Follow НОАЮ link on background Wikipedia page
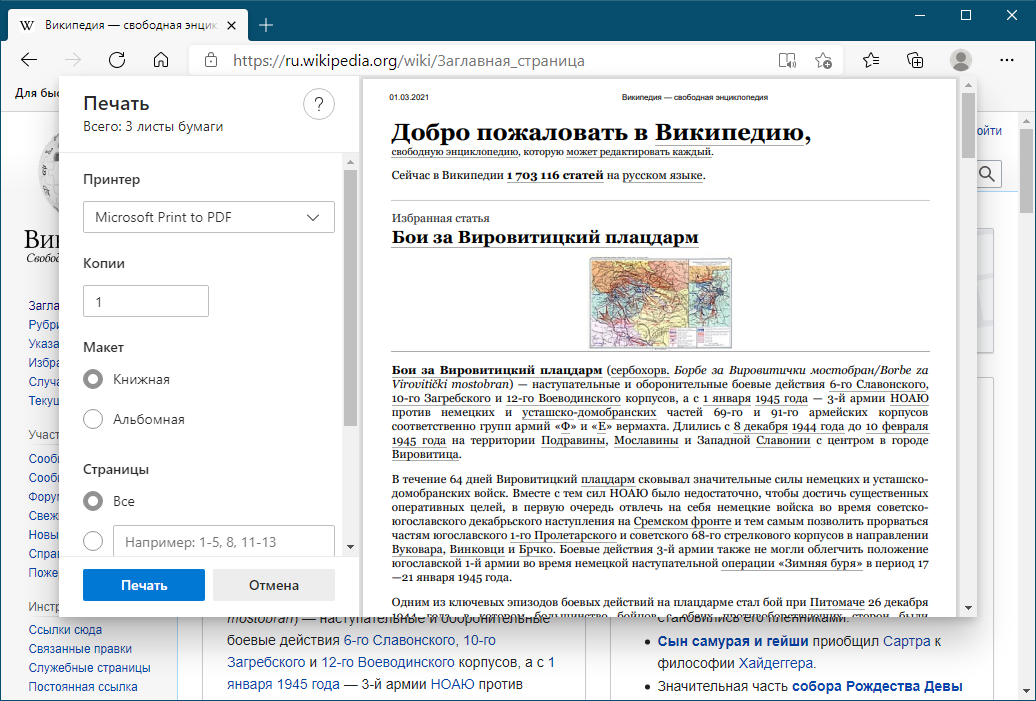The width and height of the screenshot is (1036, 701). (x=453, y=684)
